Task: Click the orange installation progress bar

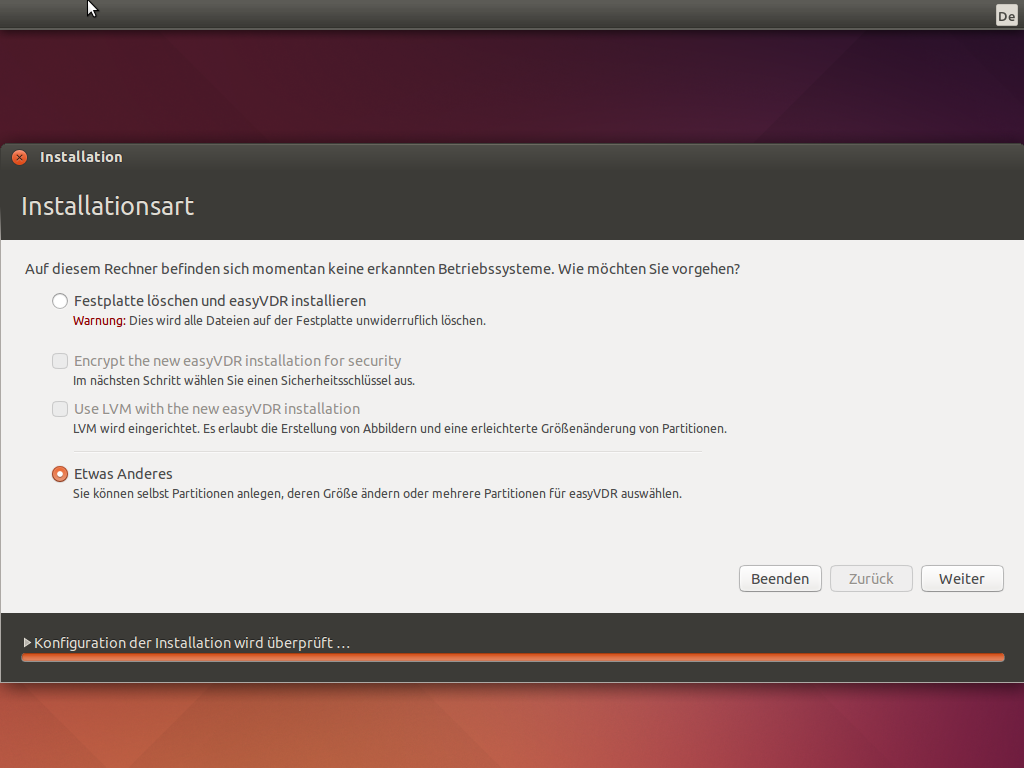Action: coord(512,658)
